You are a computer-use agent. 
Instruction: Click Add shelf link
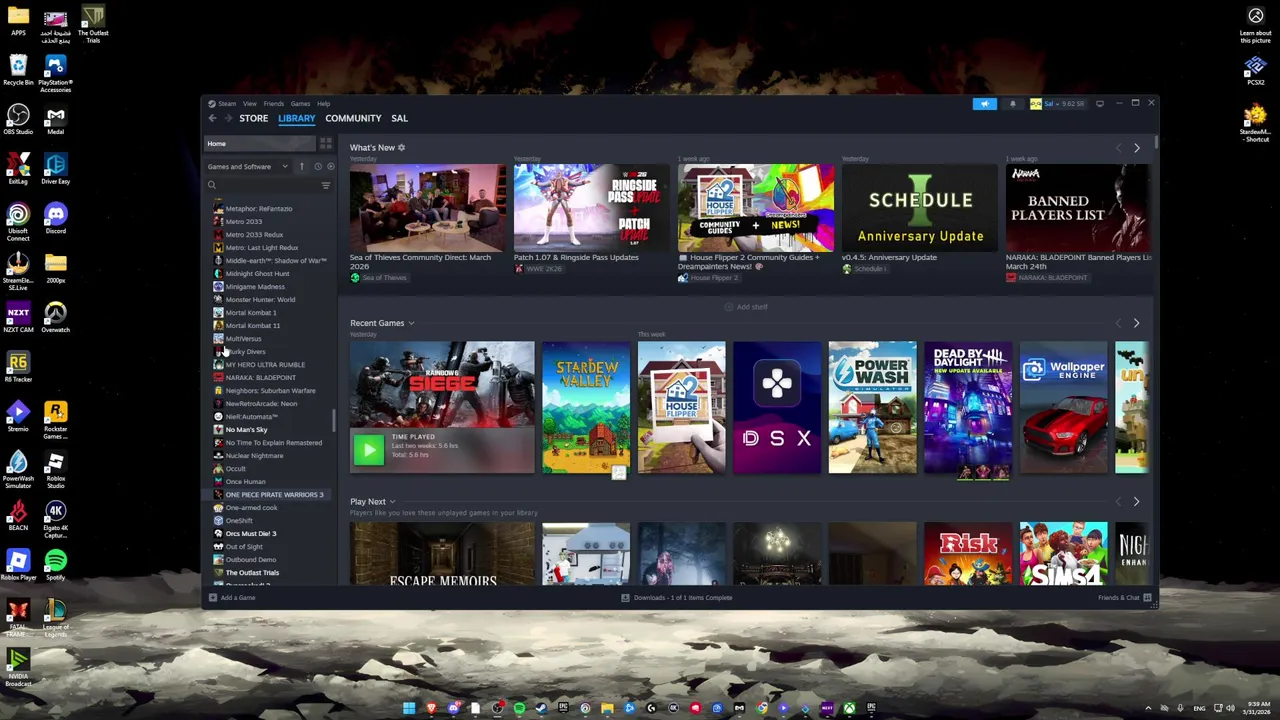[x=746, y=307]
